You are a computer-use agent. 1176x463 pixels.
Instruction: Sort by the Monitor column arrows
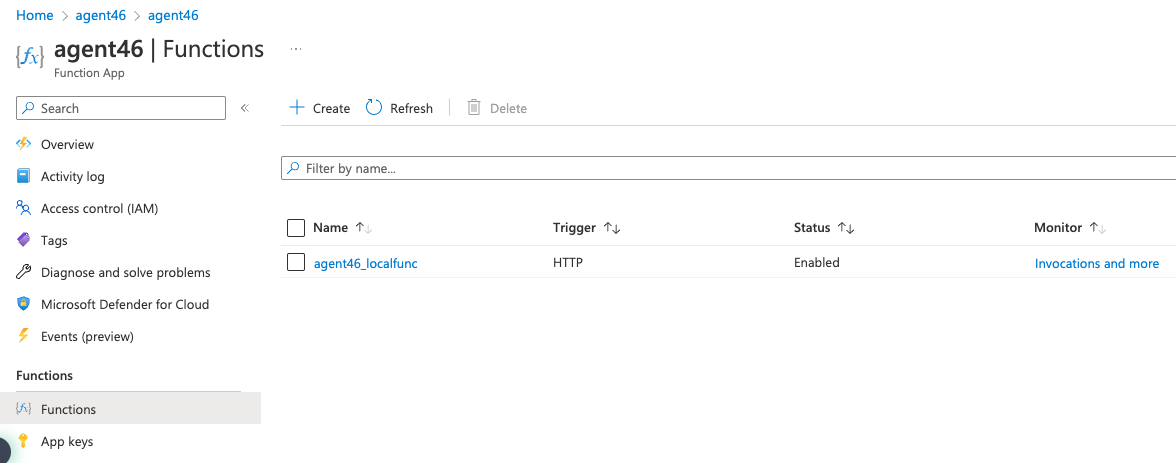1098,227
